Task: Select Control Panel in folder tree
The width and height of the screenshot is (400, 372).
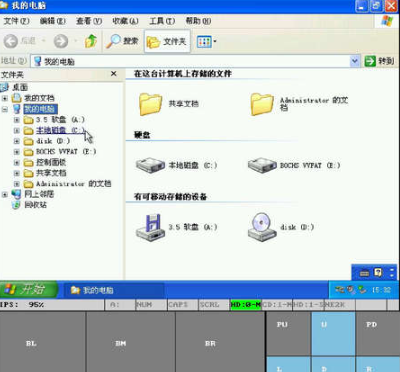Action: 51,162
